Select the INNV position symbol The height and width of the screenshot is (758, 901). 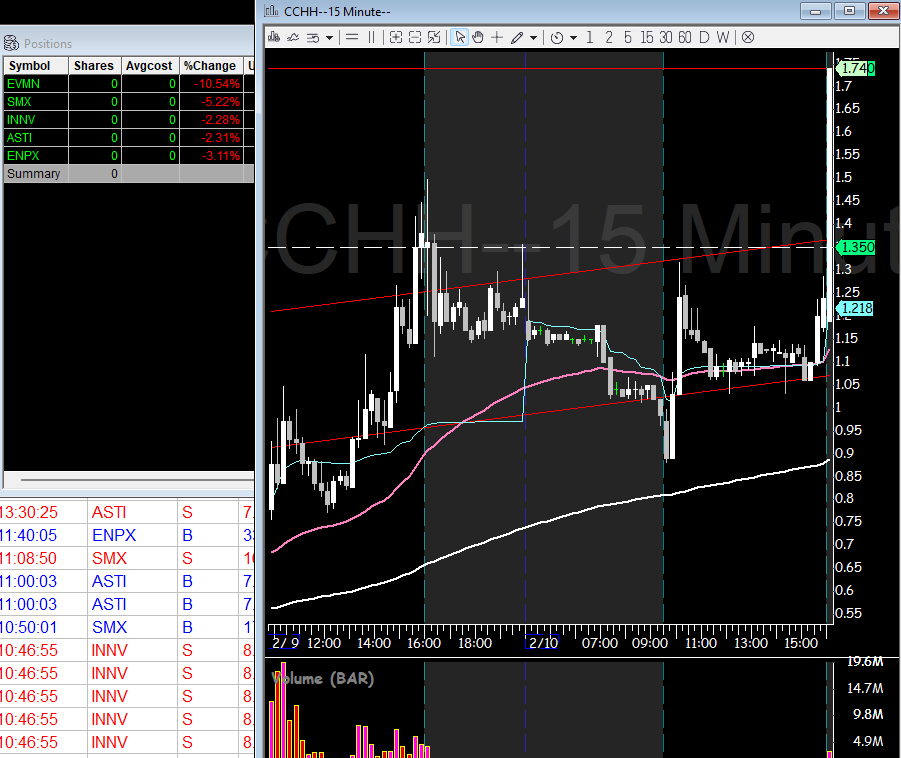pos(21,120)
